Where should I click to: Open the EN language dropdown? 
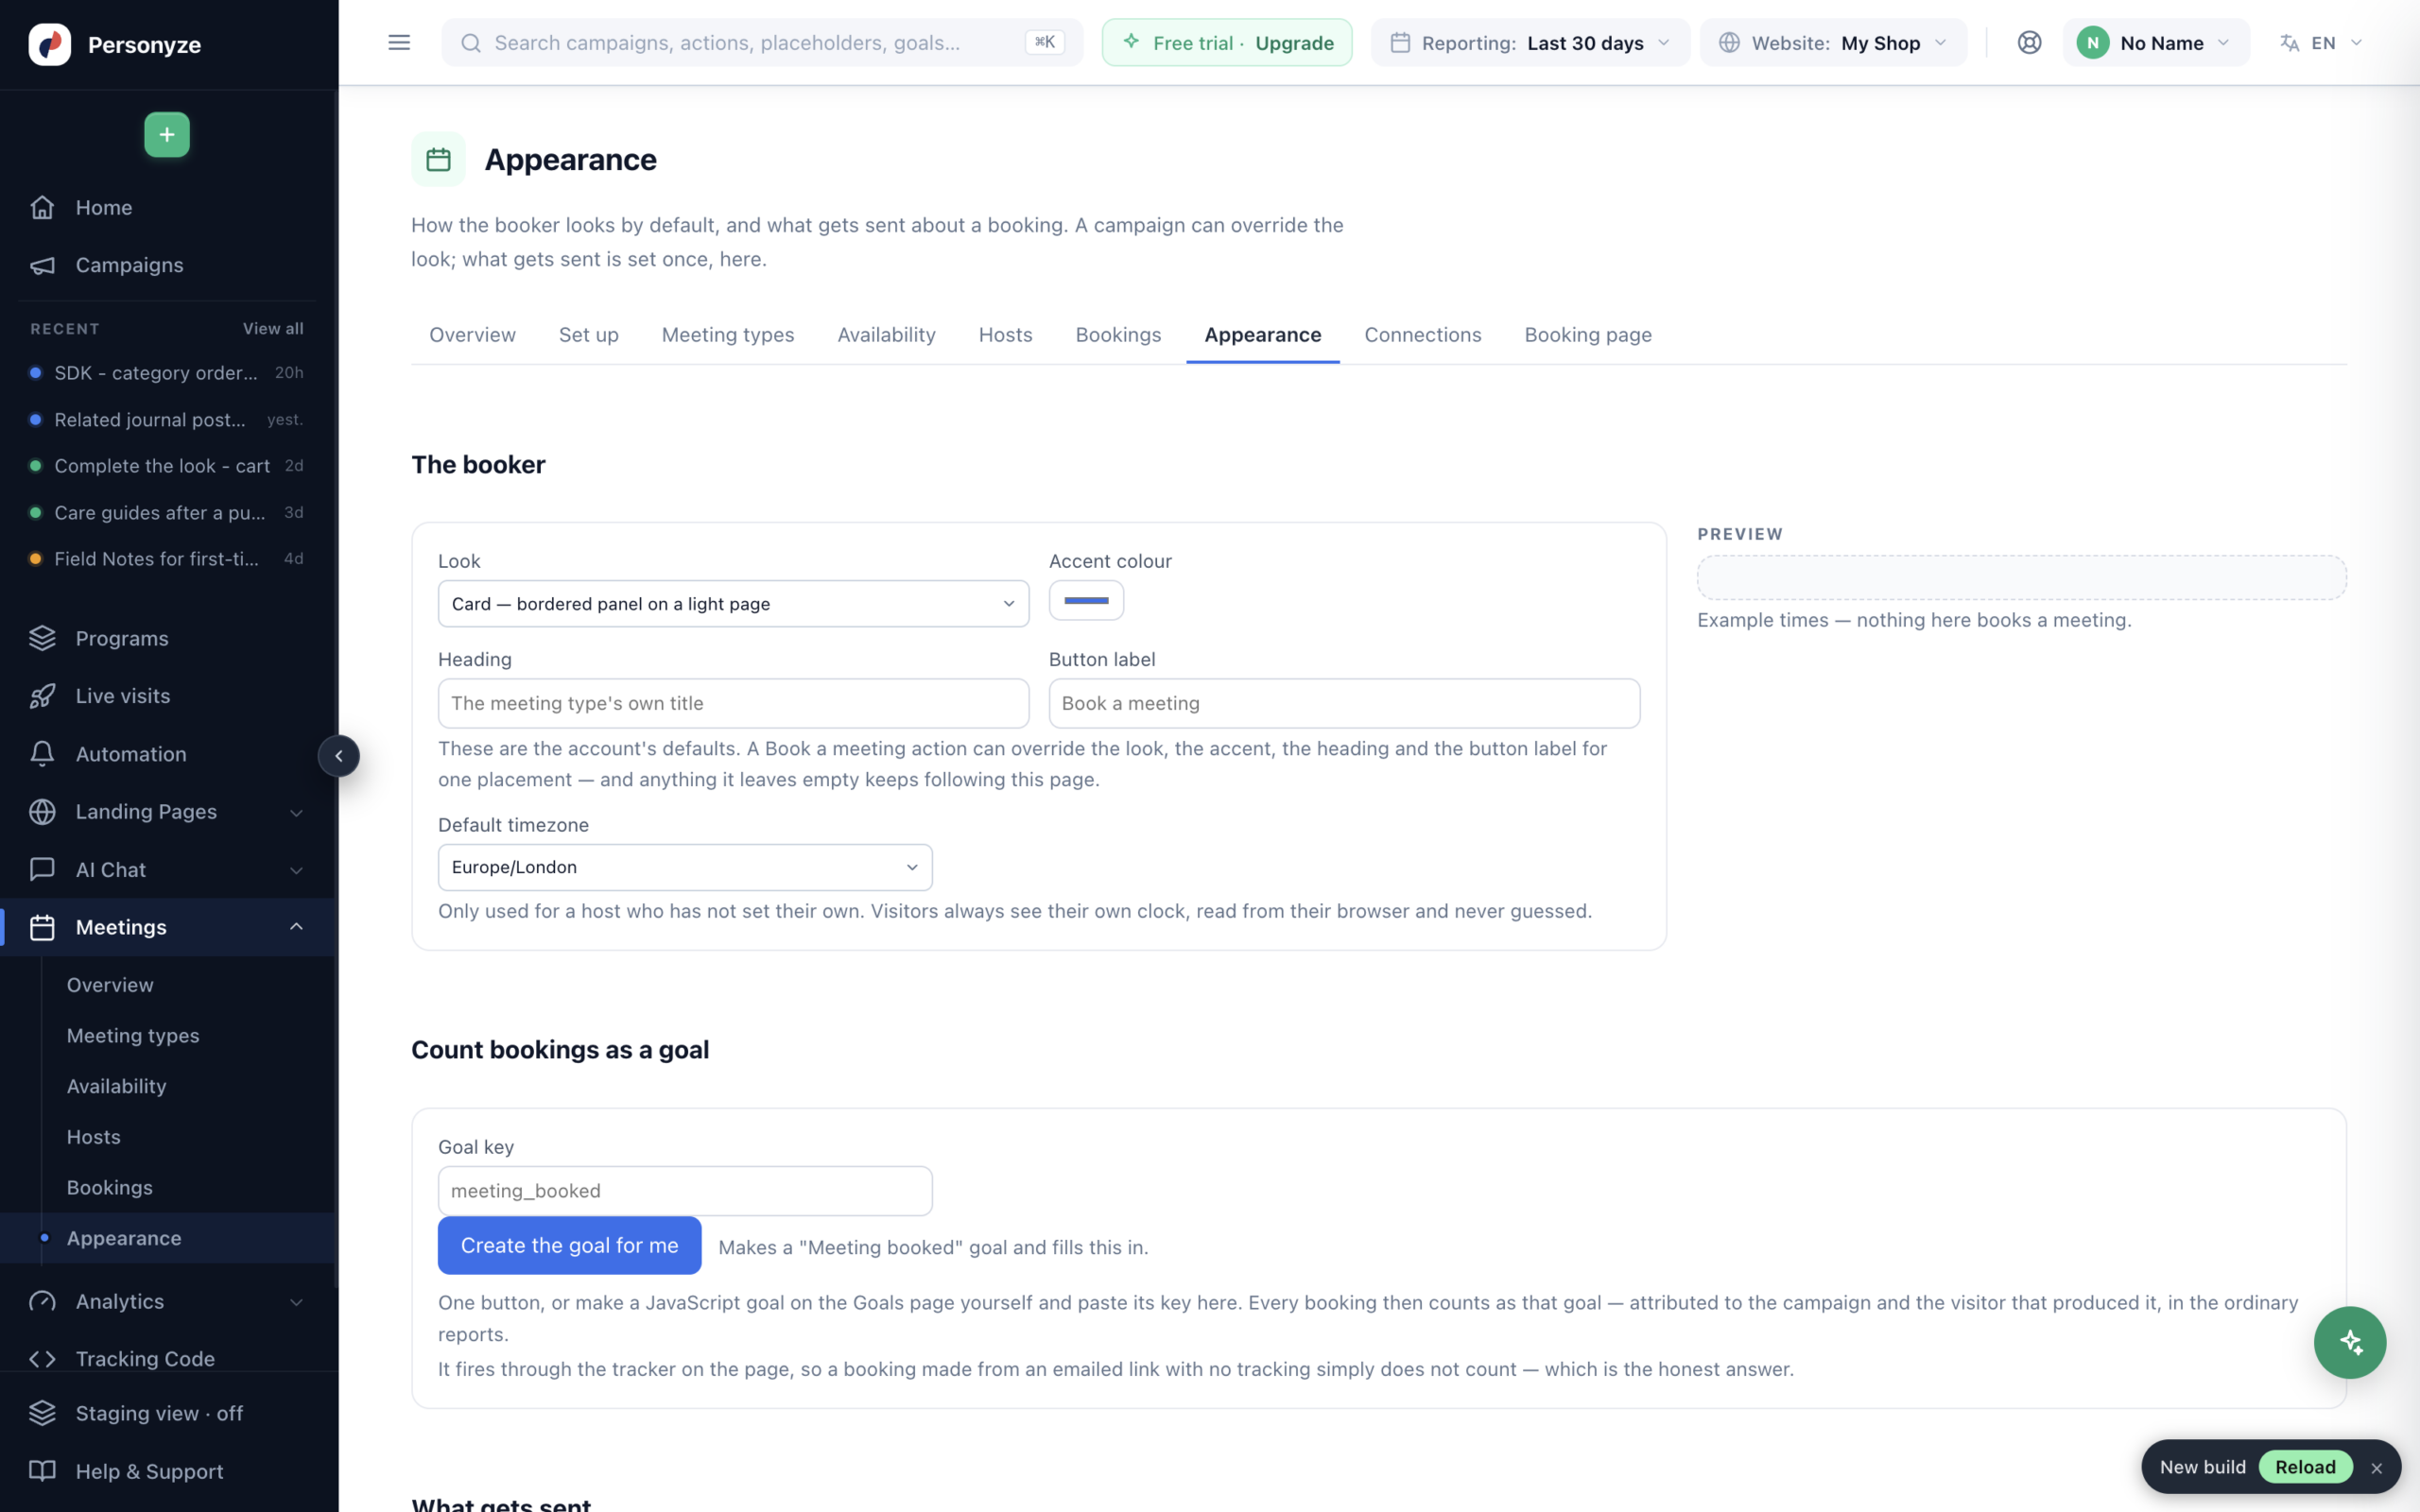tap(2321, 43)
